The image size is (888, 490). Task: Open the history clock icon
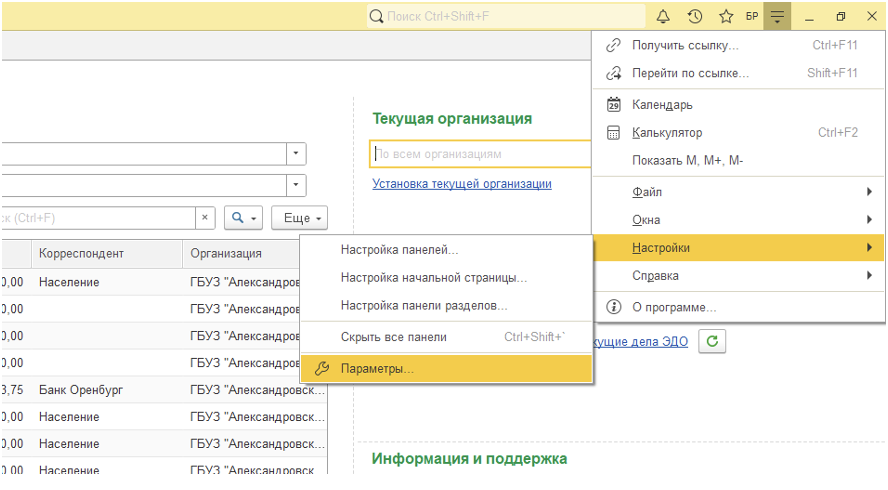point(695,16)
